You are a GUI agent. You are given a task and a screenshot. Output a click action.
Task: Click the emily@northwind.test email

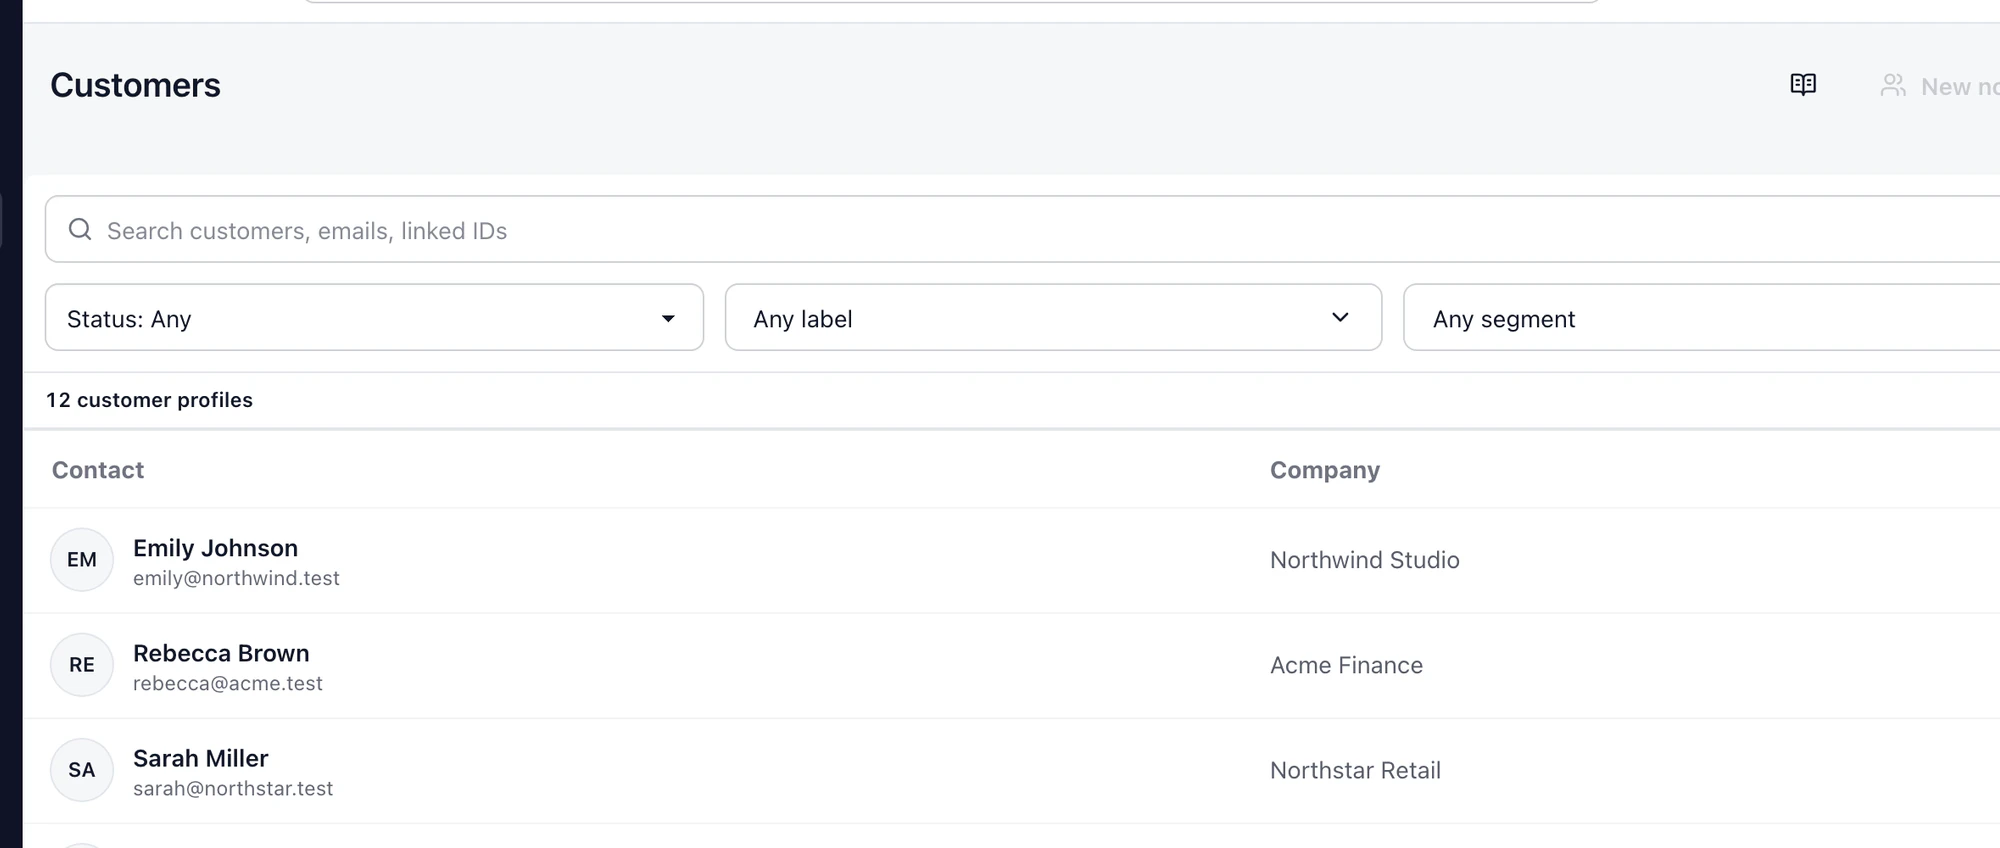pos(236,578)
